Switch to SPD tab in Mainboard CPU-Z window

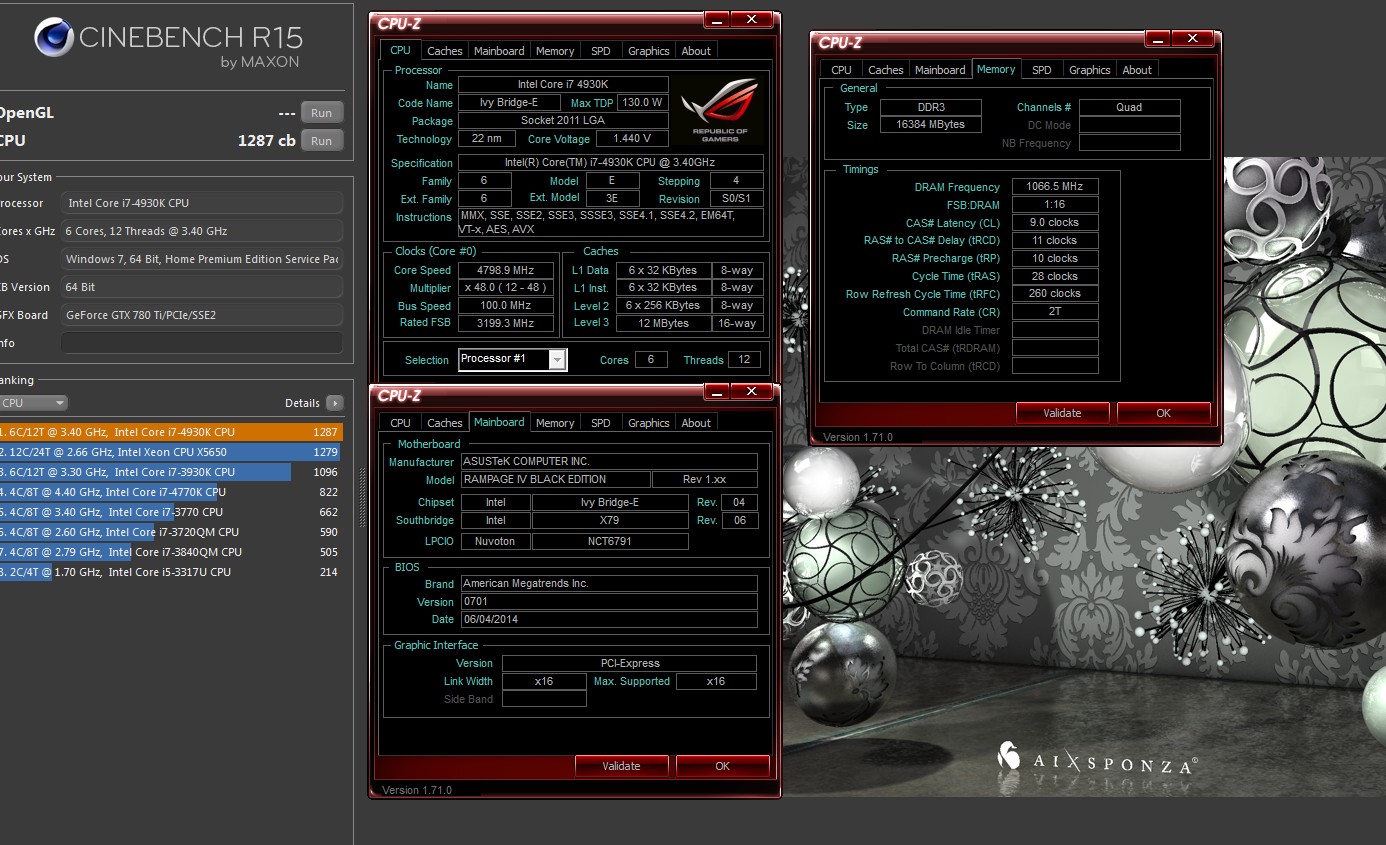point(600,423)
